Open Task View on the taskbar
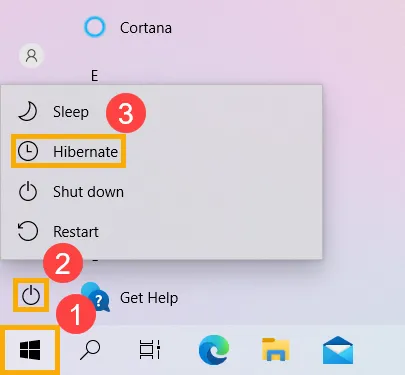Viewport: 405px width, 375px height. (150, 350)
